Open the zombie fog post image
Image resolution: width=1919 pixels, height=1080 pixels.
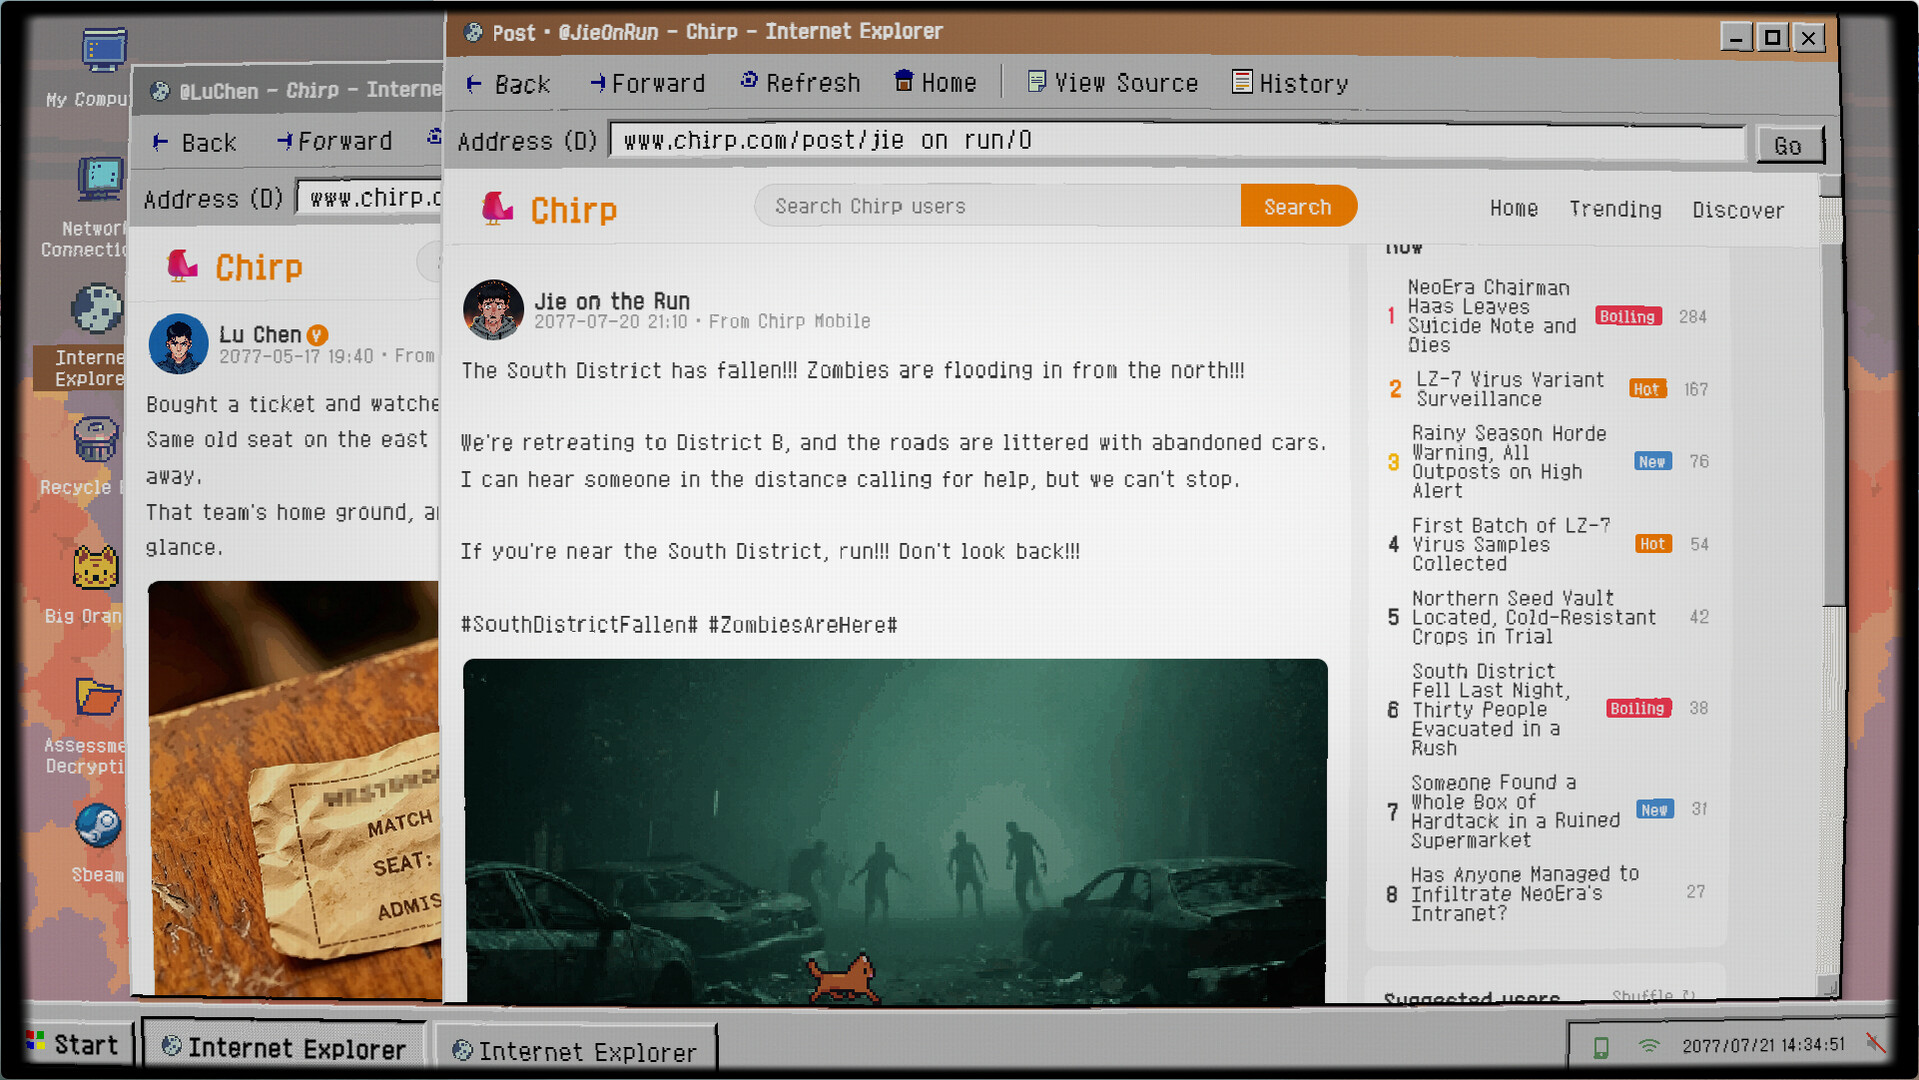pos(895,830)
